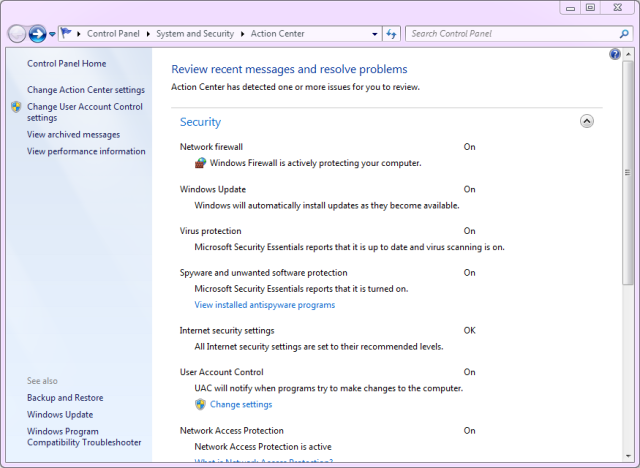Click the OK status for Internet security
This screenshot has width=640, height=468.
[469, 330]
